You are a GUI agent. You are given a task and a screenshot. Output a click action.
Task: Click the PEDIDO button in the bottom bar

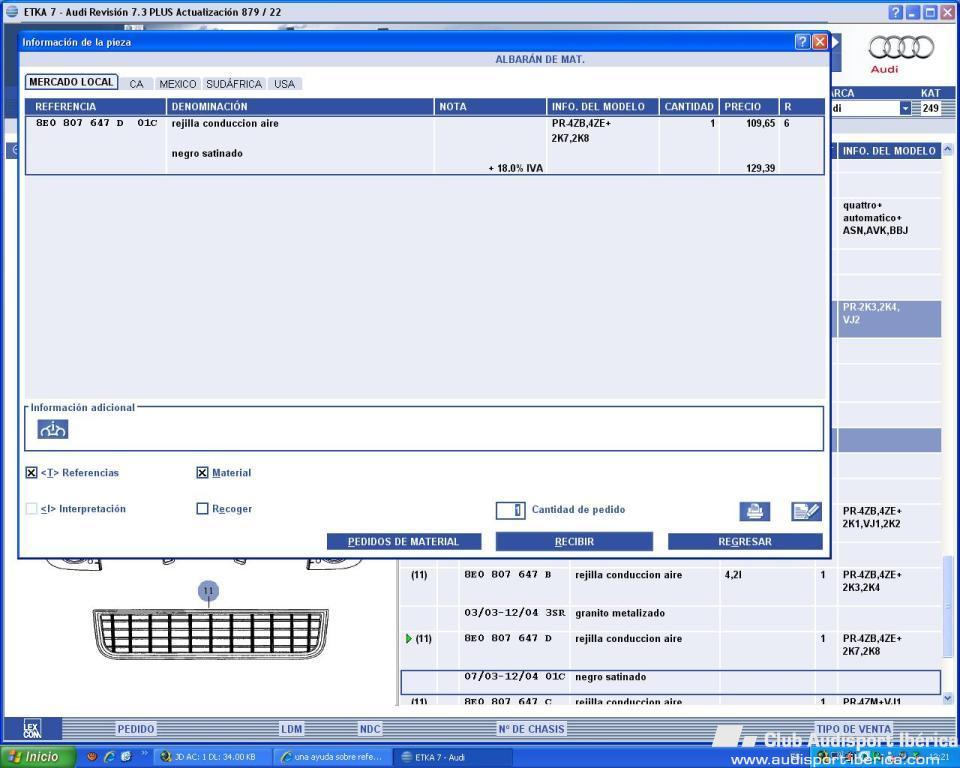pos(136,729)
